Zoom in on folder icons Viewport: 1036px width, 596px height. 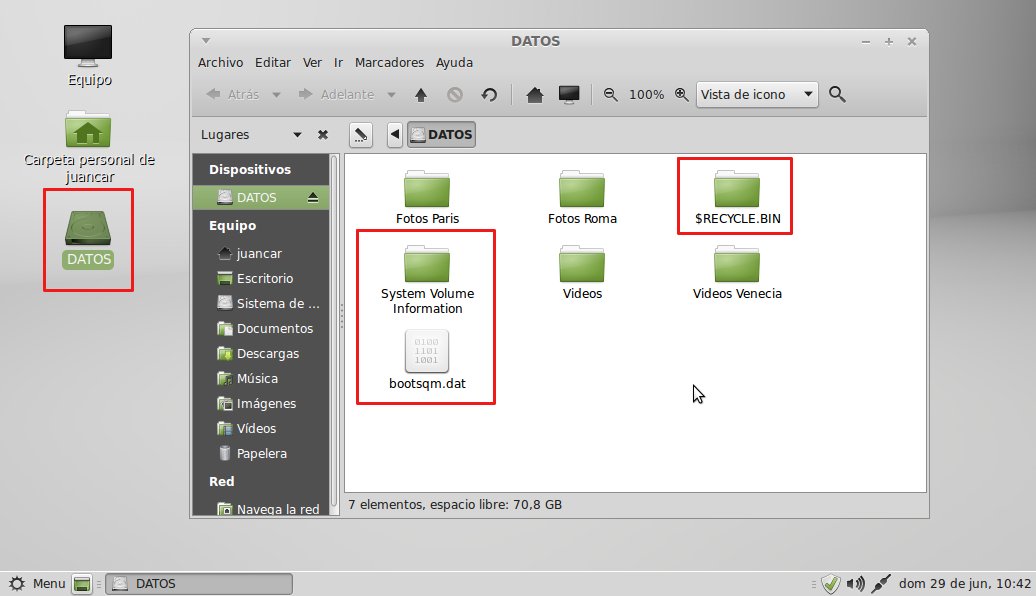tap(682, 94)
